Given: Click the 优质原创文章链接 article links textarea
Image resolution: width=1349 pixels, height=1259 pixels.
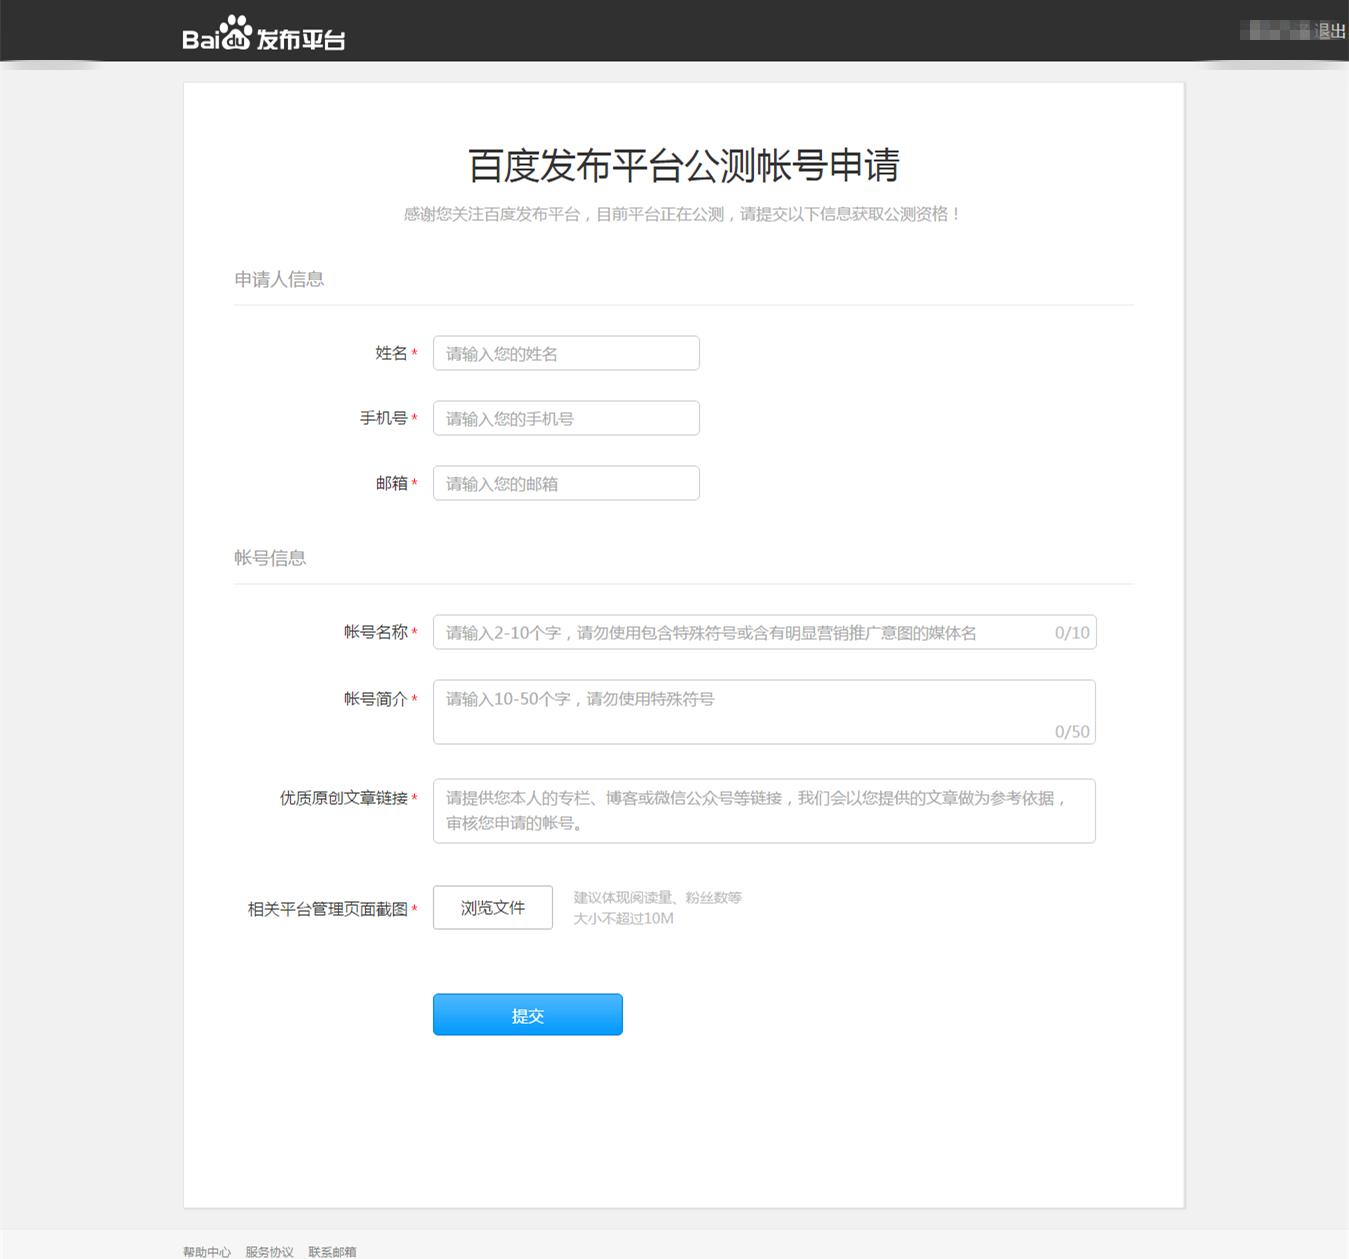Looking at the screenshot, I should click(740, 810).
